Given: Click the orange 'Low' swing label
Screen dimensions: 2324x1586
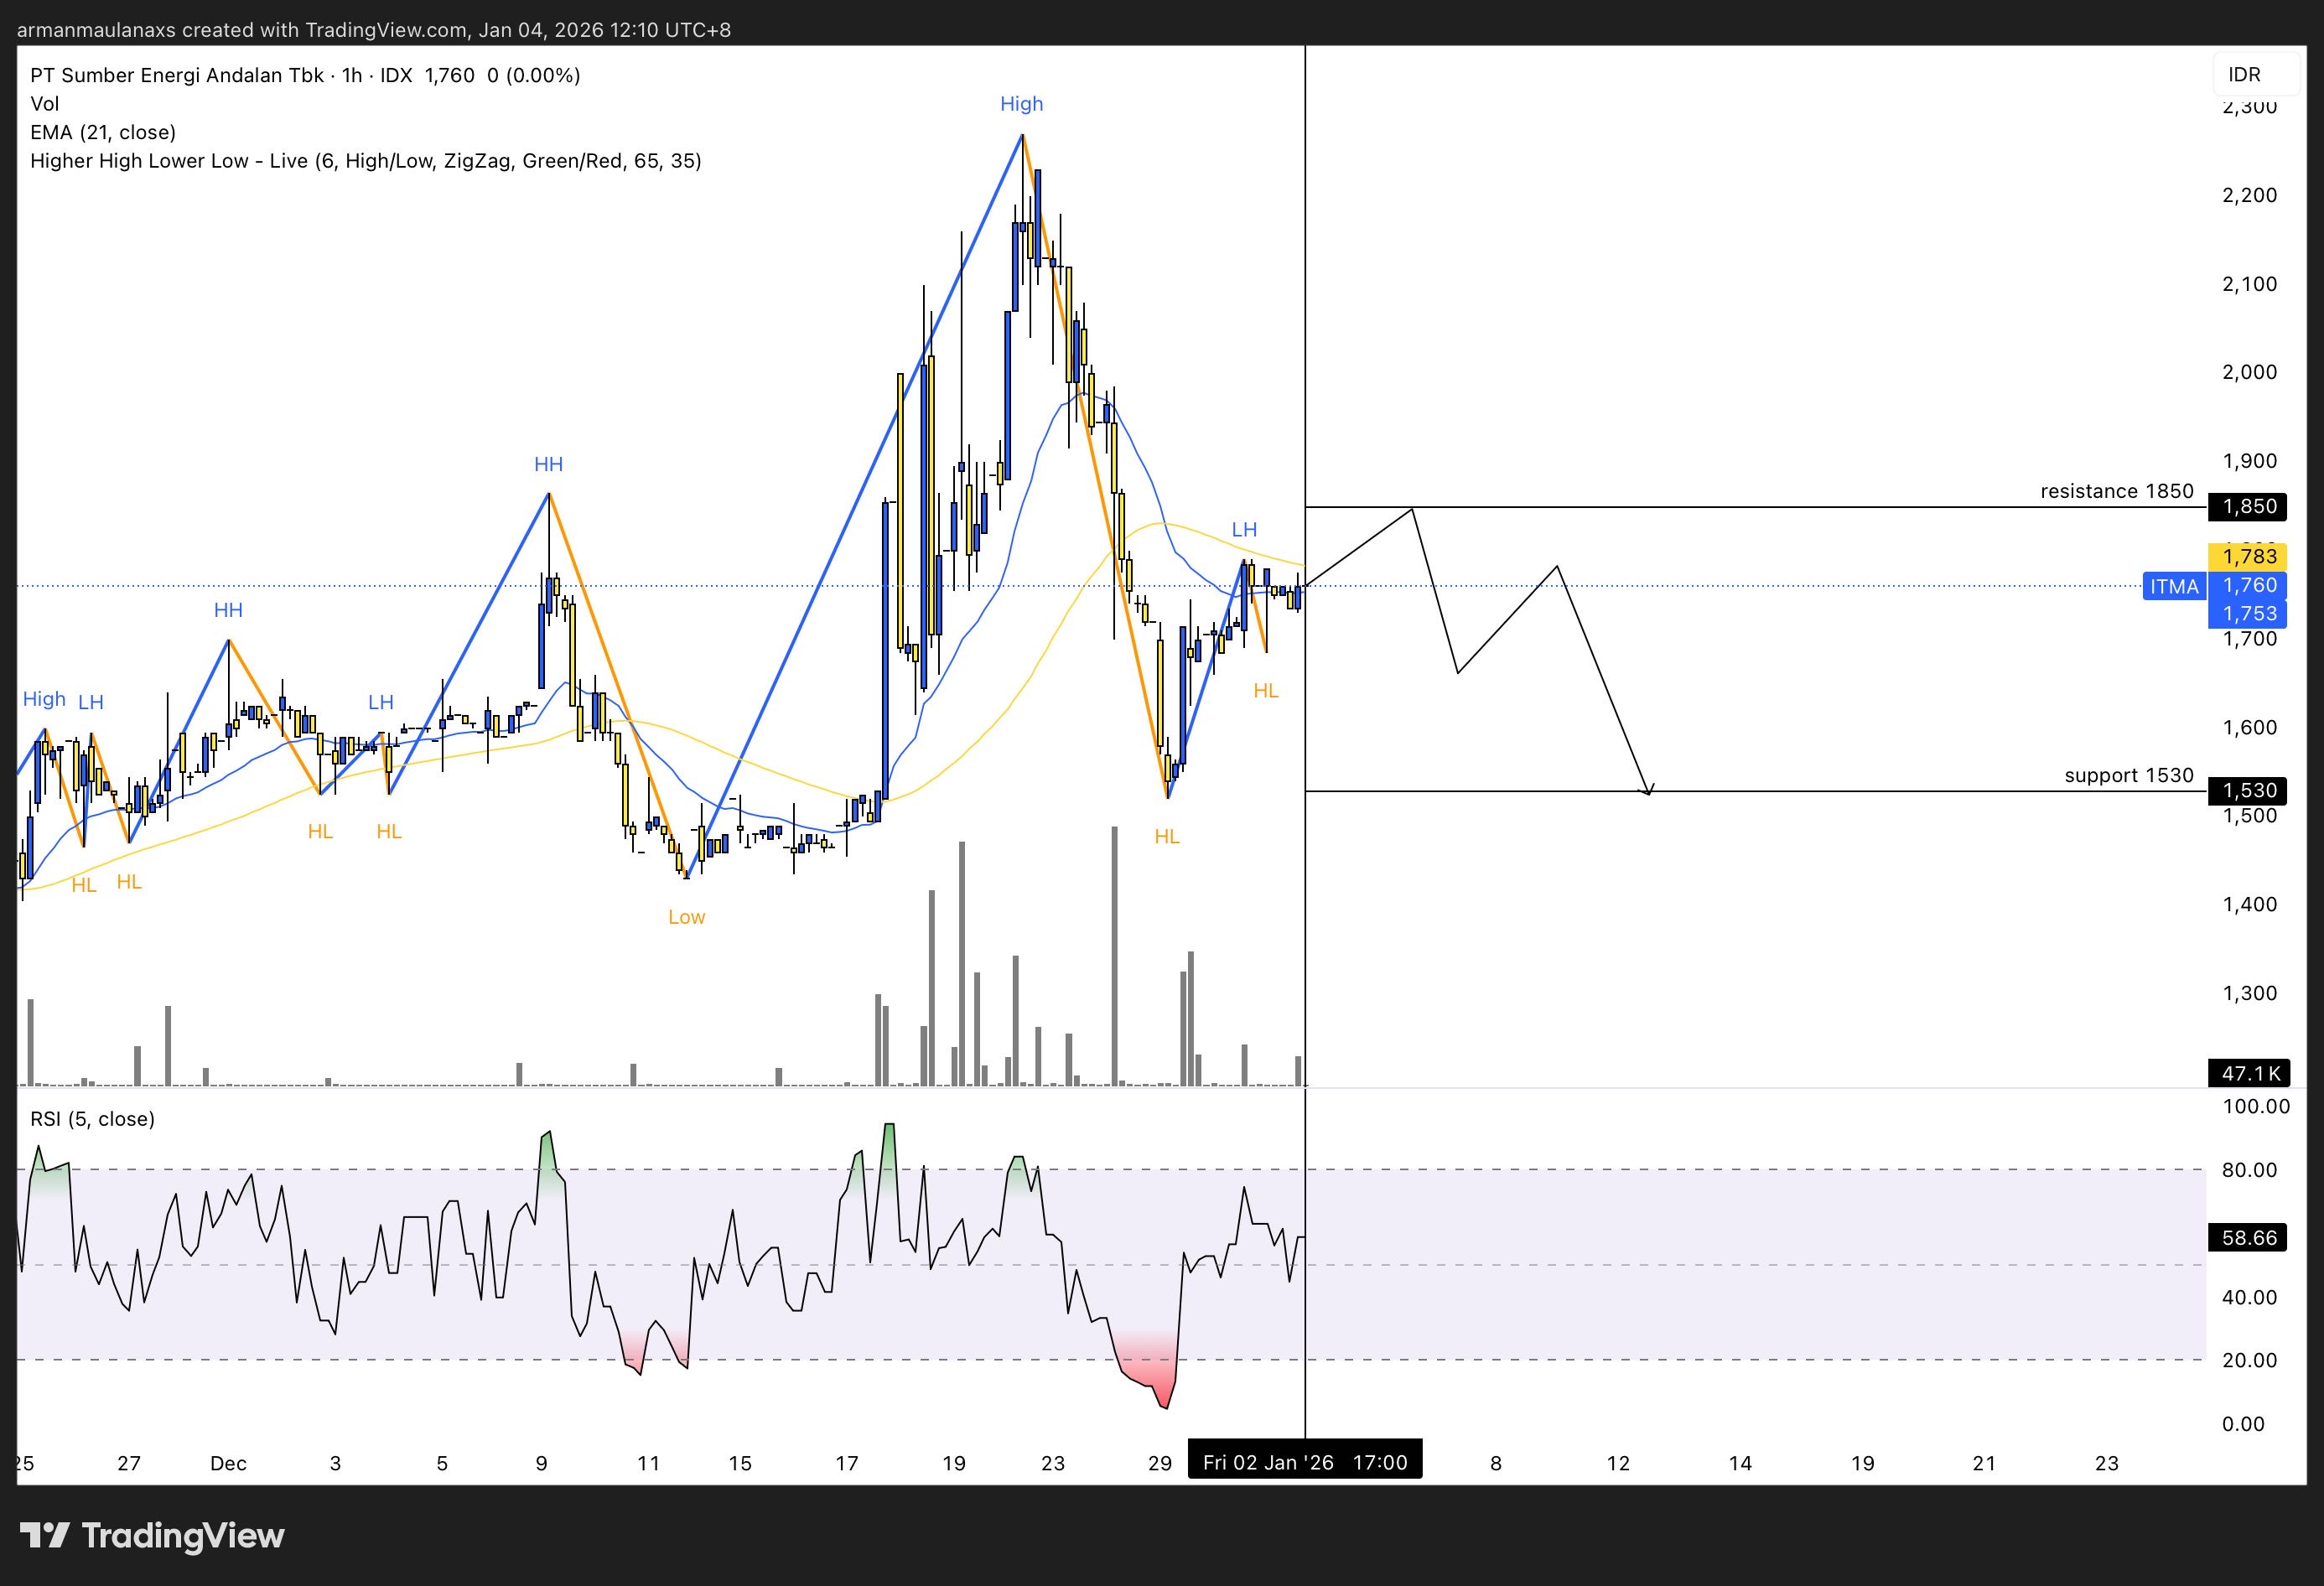Looking at the screenshot, I should (686, 917).
